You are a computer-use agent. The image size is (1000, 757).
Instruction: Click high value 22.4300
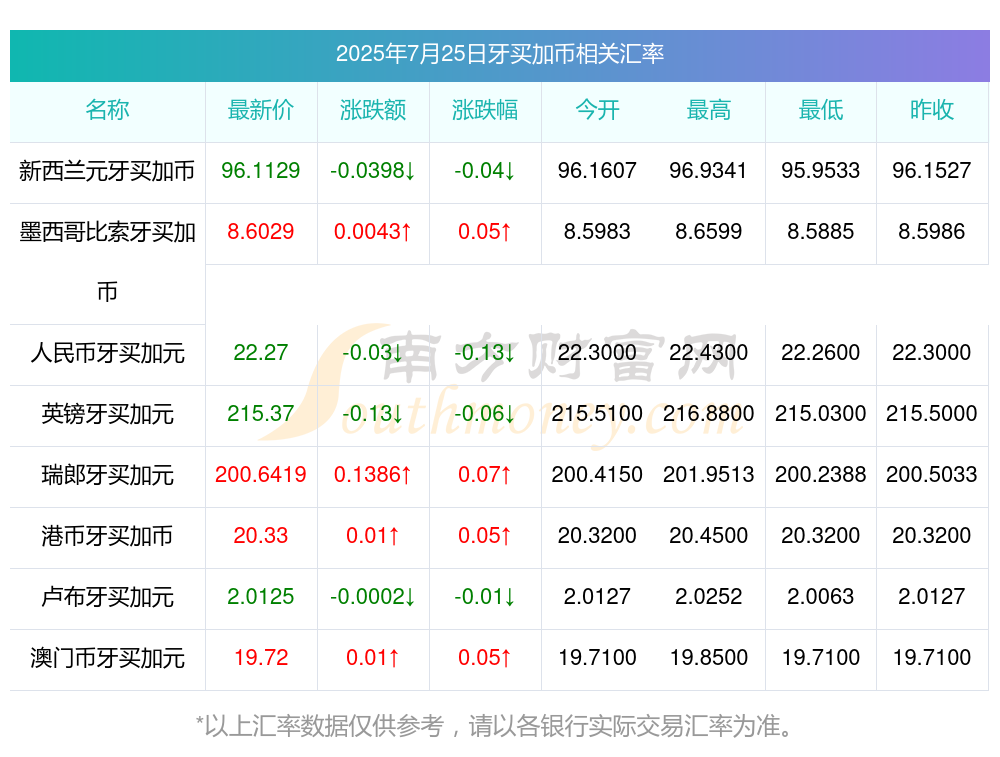709,352
